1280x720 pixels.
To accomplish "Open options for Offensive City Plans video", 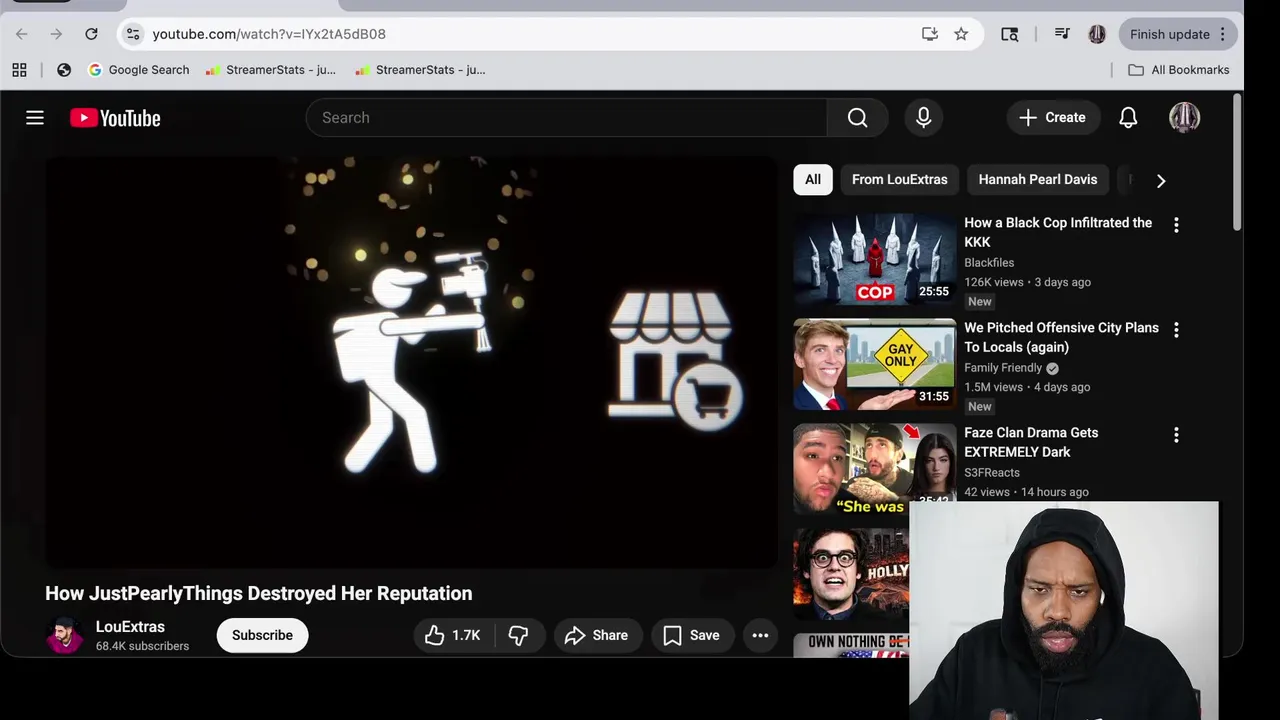I will click(x=1176, y=329).
